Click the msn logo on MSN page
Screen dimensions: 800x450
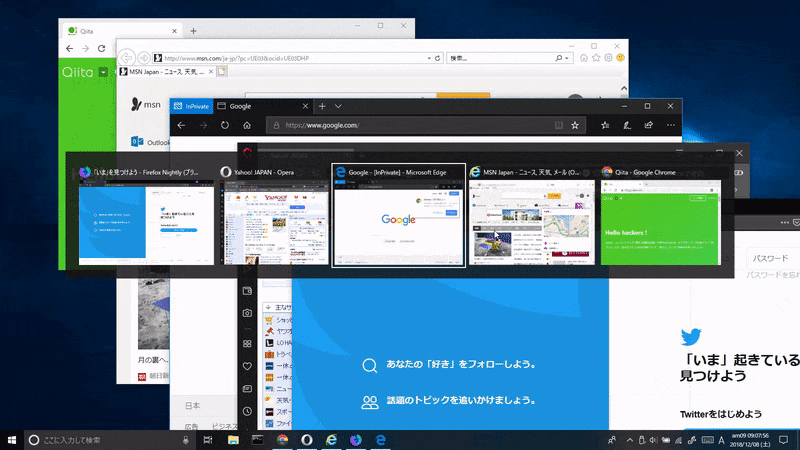pos(146,104)
